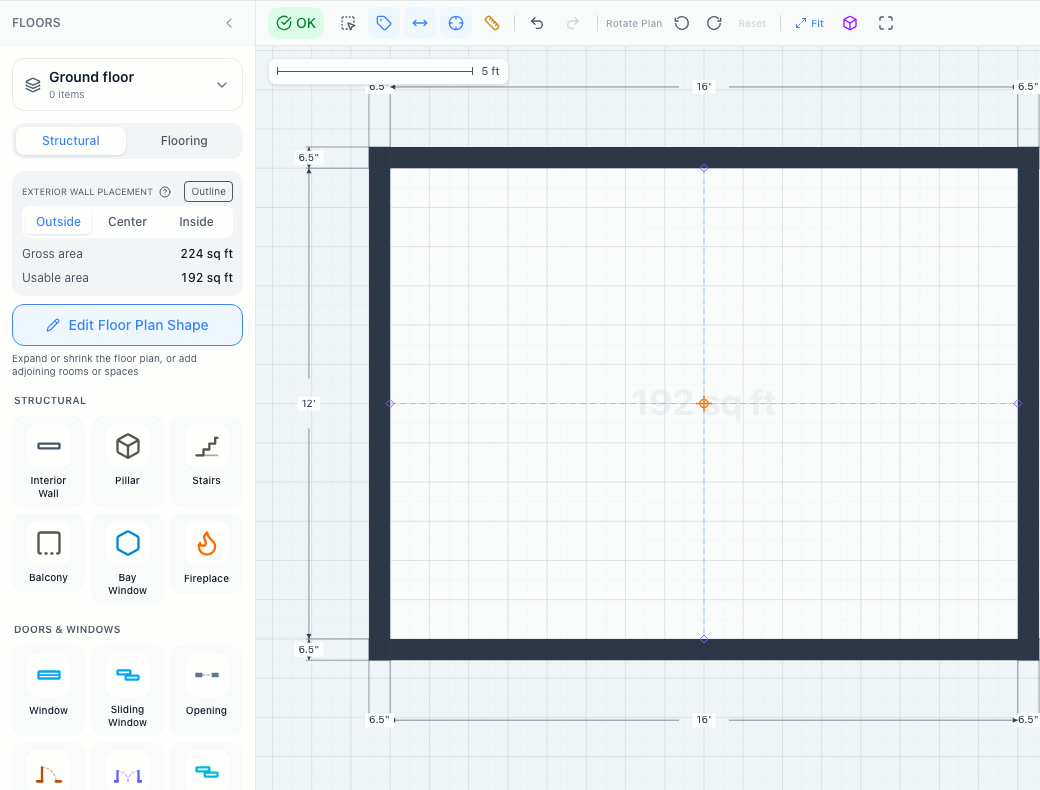The width and height of the screenshot is (1040, 790).
Task: Click the upper-left 6.5" wall thickness label
Action: [x=308, y=157]
